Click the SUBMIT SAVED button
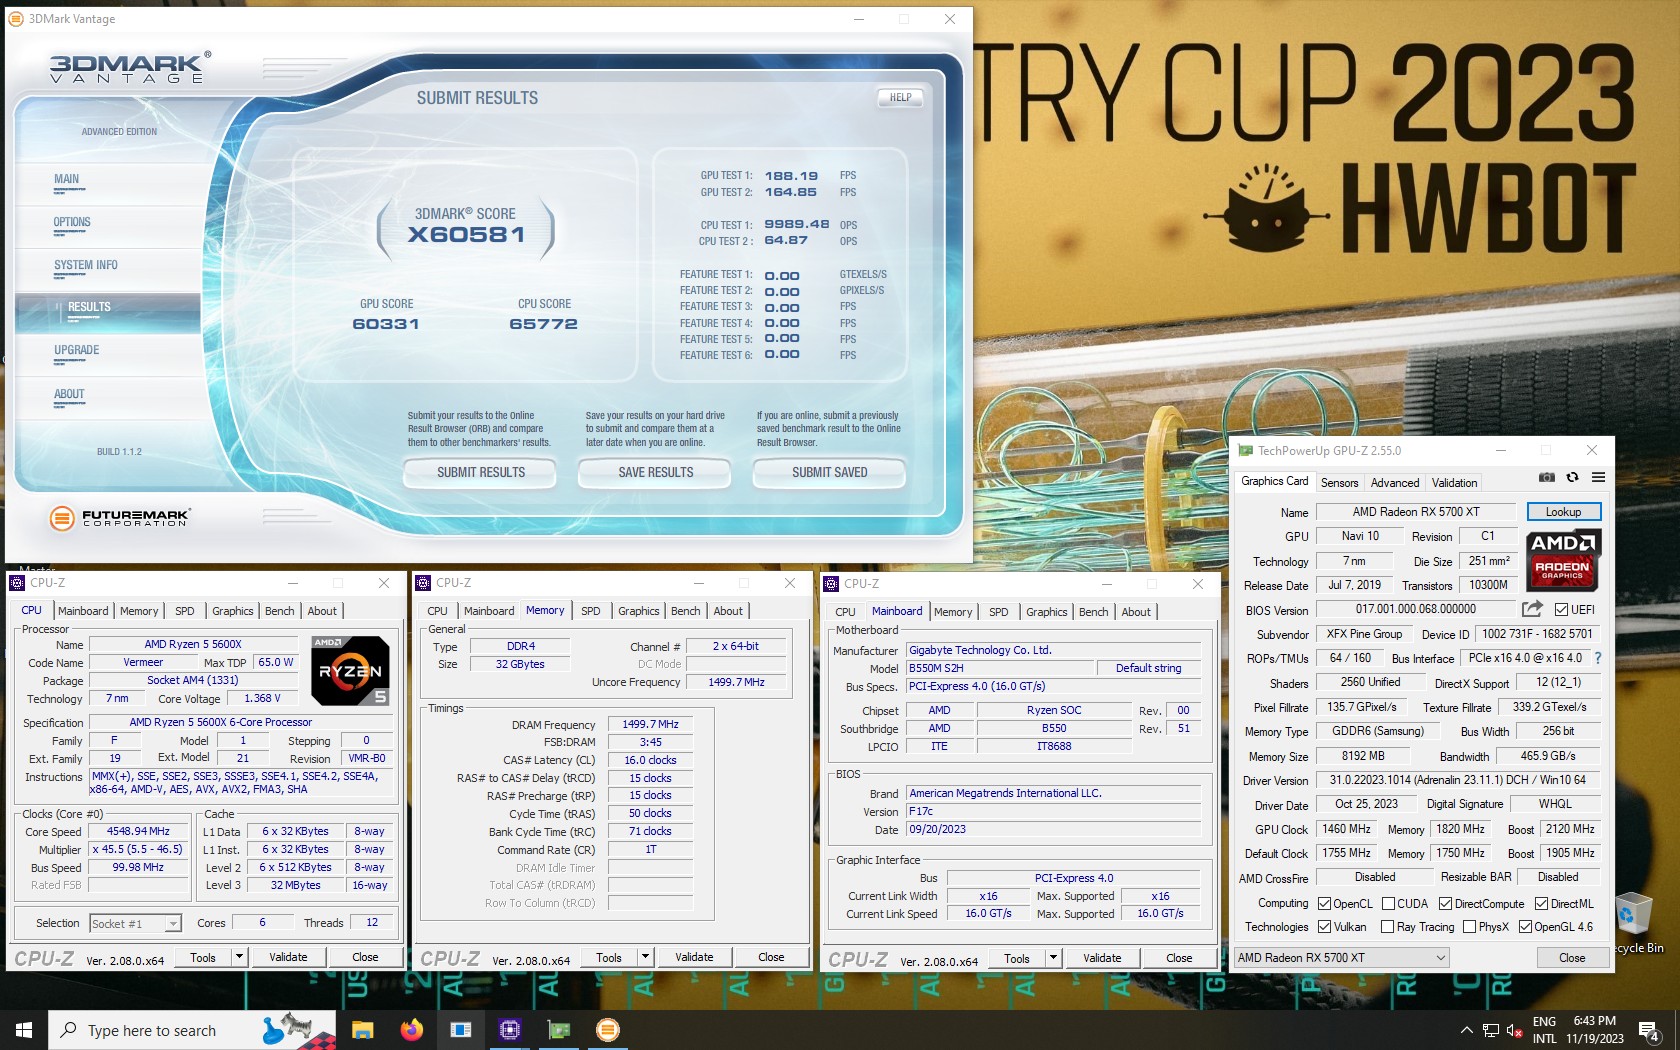Viewport: 1680px width, 1050px height. (x=829, y=472)
